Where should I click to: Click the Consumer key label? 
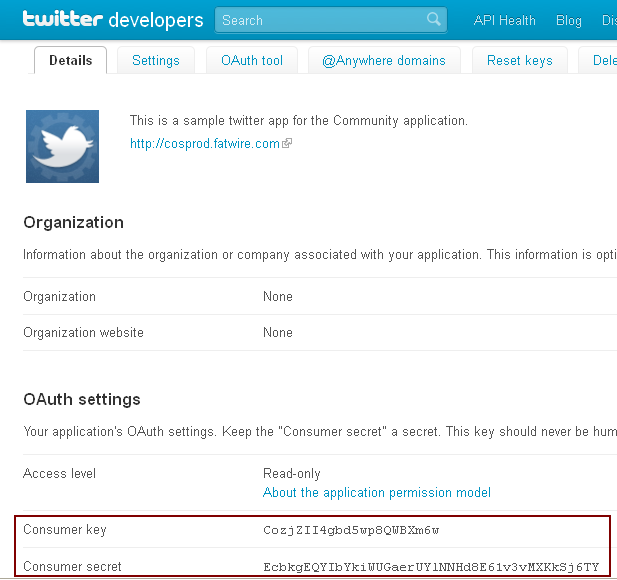pyautogui.click(x=65, y=530)
